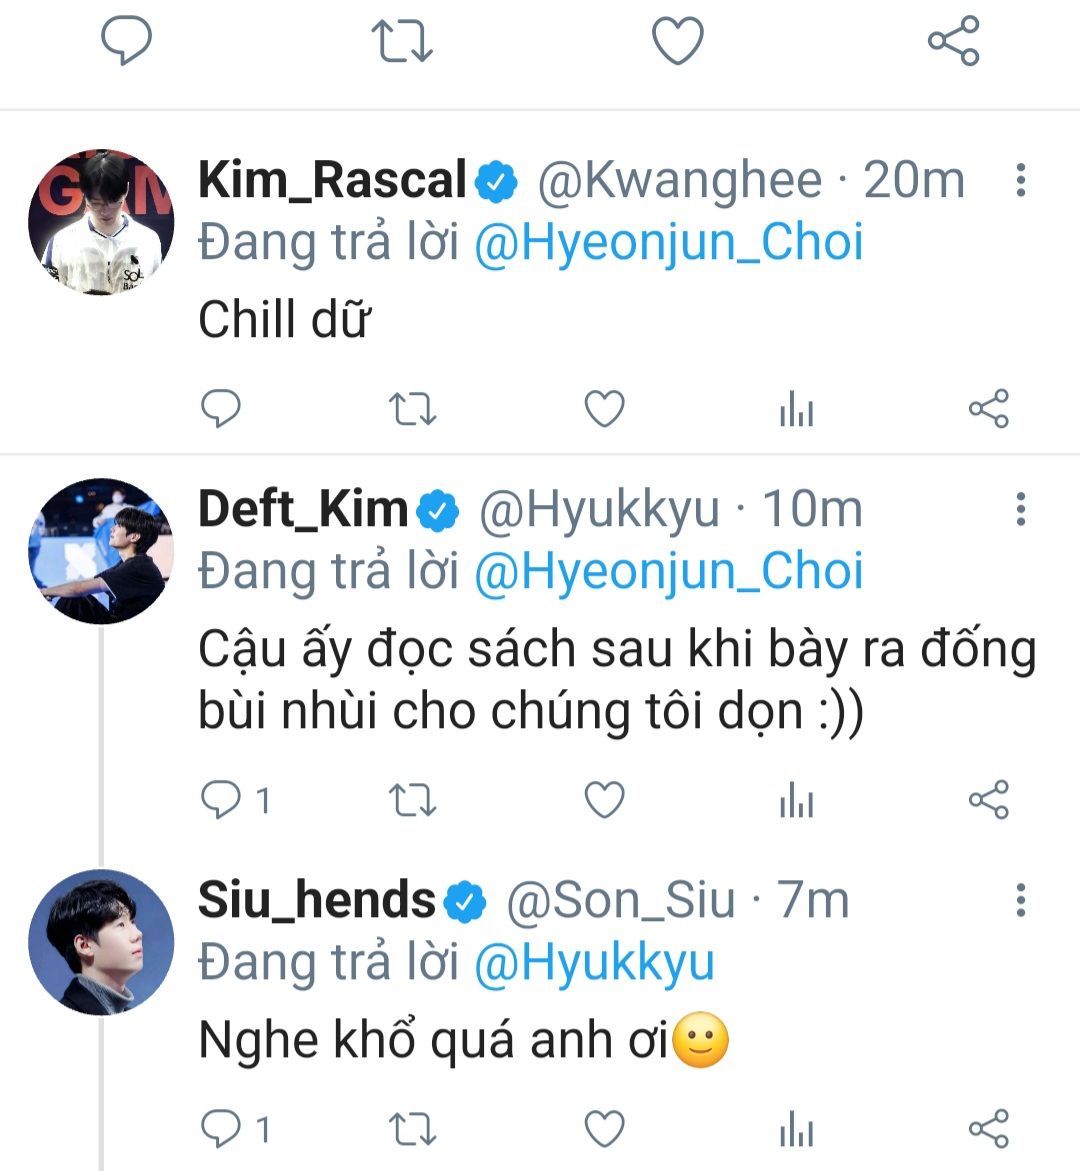Viewport: 1080px width, 1171px height.
Task: Share the main tweet at top
Action: pos(953,42)
